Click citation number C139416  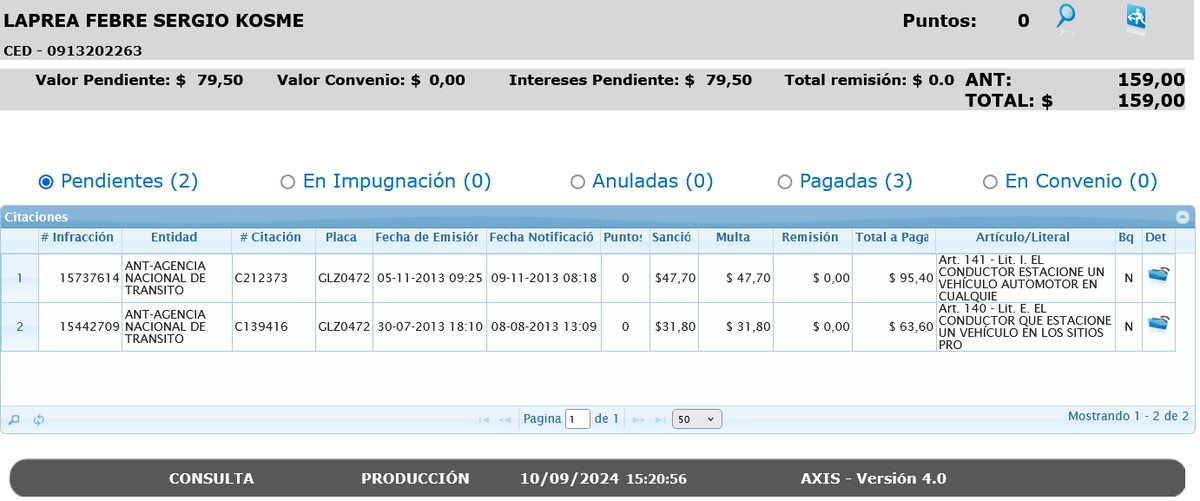point(261,327)
